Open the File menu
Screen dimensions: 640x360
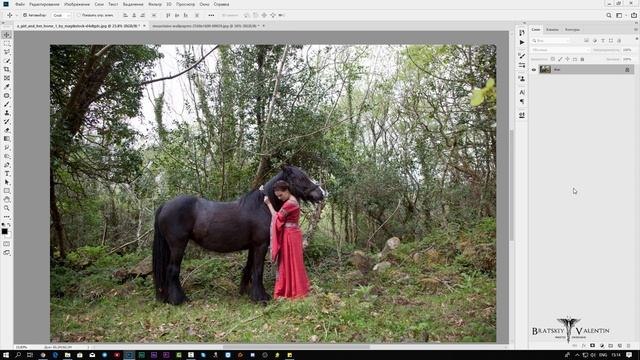[x=20, y=4]
